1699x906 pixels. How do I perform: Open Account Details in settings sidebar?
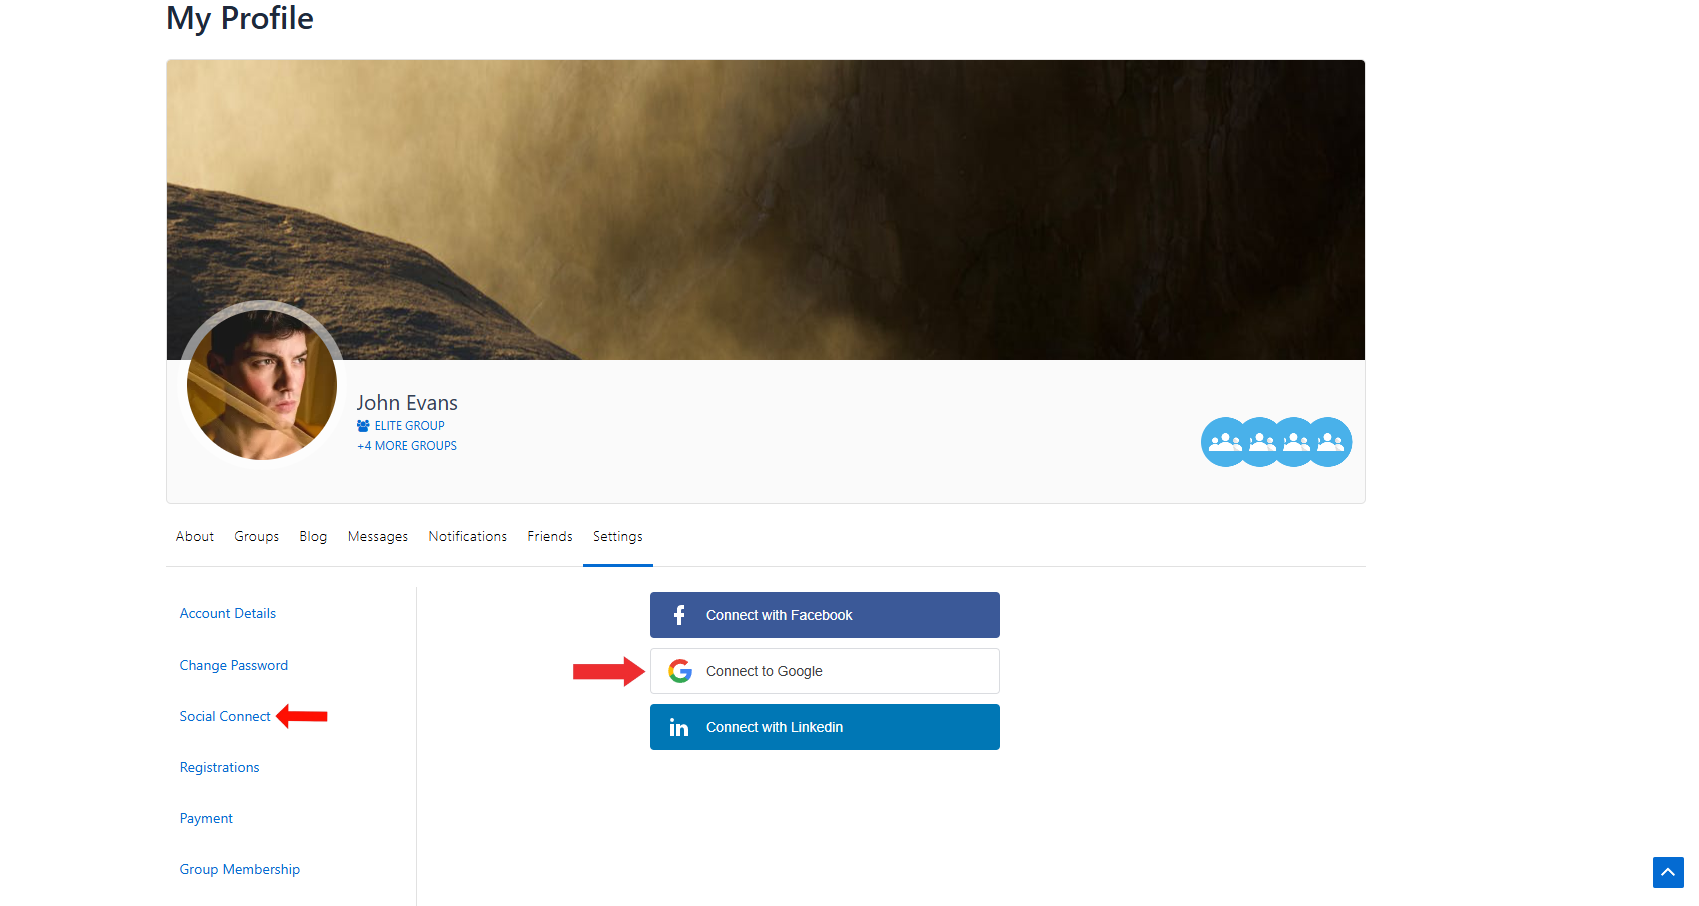click(x=228, y=614)
